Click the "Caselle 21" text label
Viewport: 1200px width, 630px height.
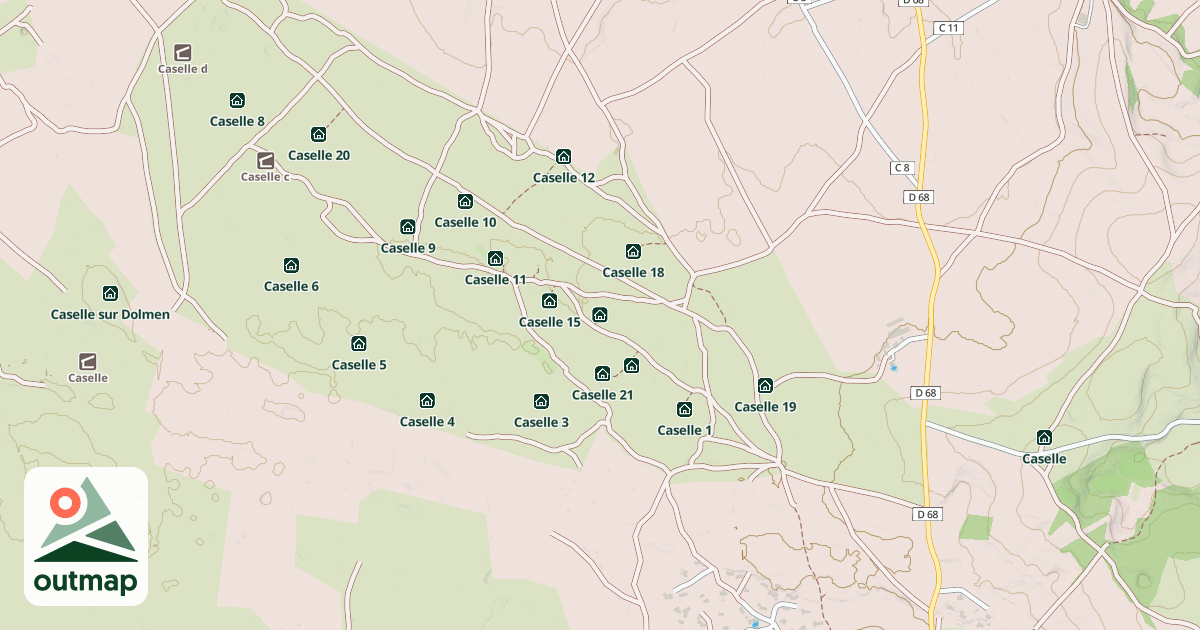coord(602,395)
